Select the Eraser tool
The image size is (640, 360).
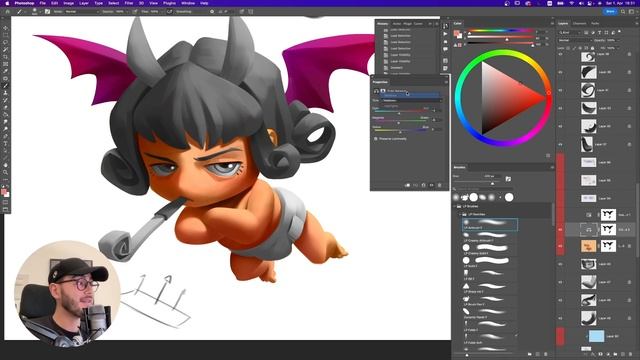5,107
